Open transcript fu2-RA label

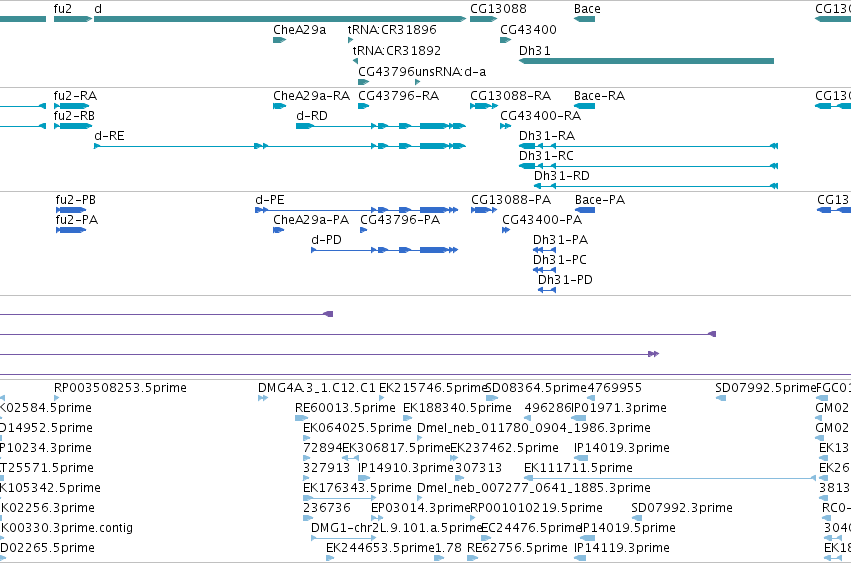[x=75, y=96]
